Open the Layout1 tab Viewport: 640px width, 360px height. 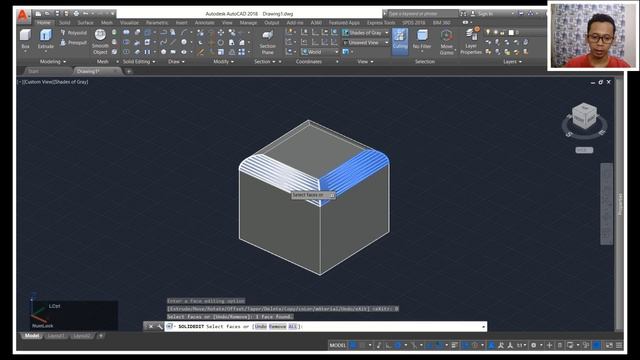tap(56, 336)
